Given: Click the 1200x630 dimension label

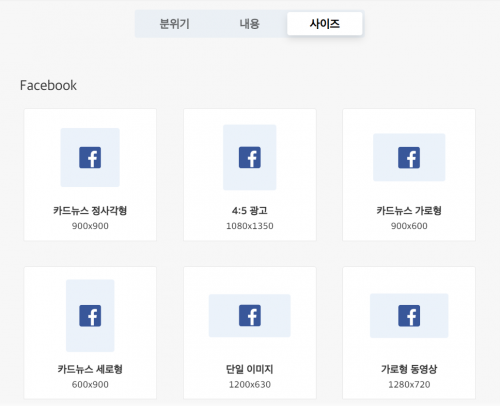Looking at the screenshot, I should 250,385.
